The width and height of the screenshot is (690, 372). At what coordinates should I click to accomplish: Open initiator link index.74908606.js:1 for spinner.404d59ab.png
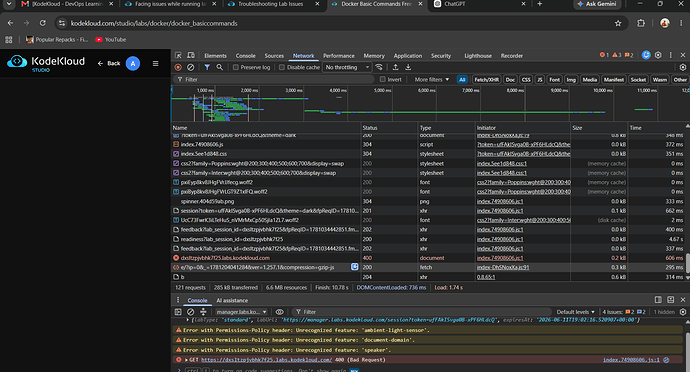point(500,201)
